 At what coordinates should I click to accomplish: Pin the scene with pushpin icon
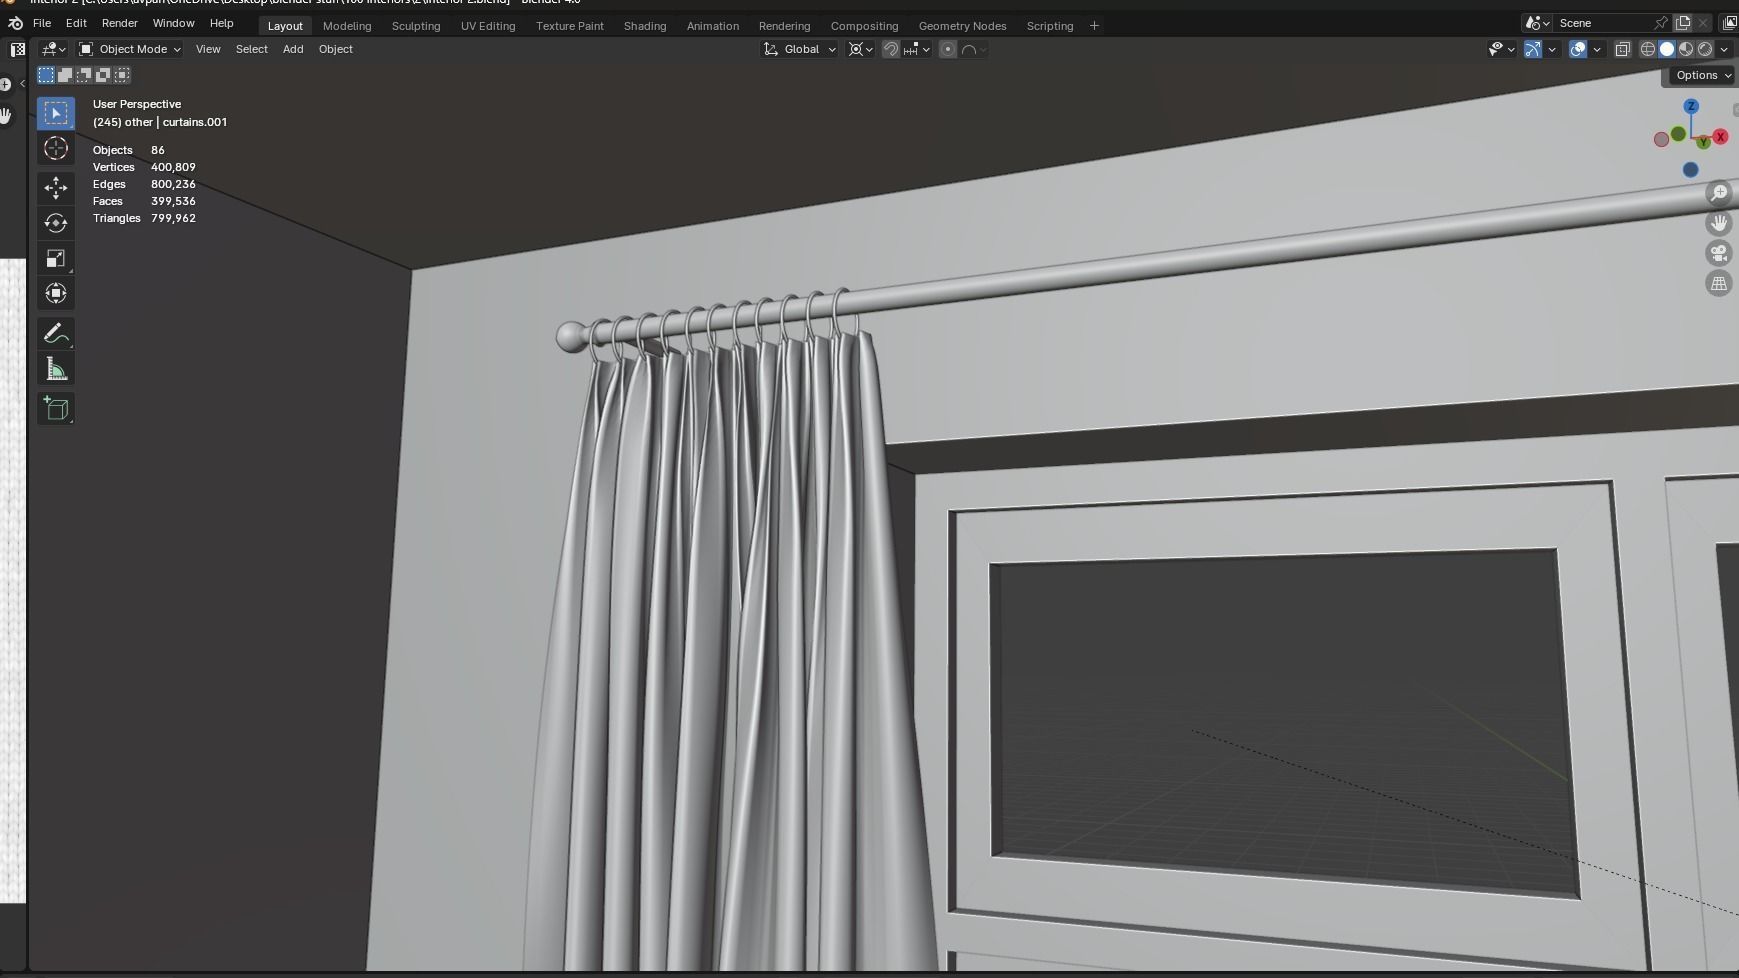pos(1661,23)
